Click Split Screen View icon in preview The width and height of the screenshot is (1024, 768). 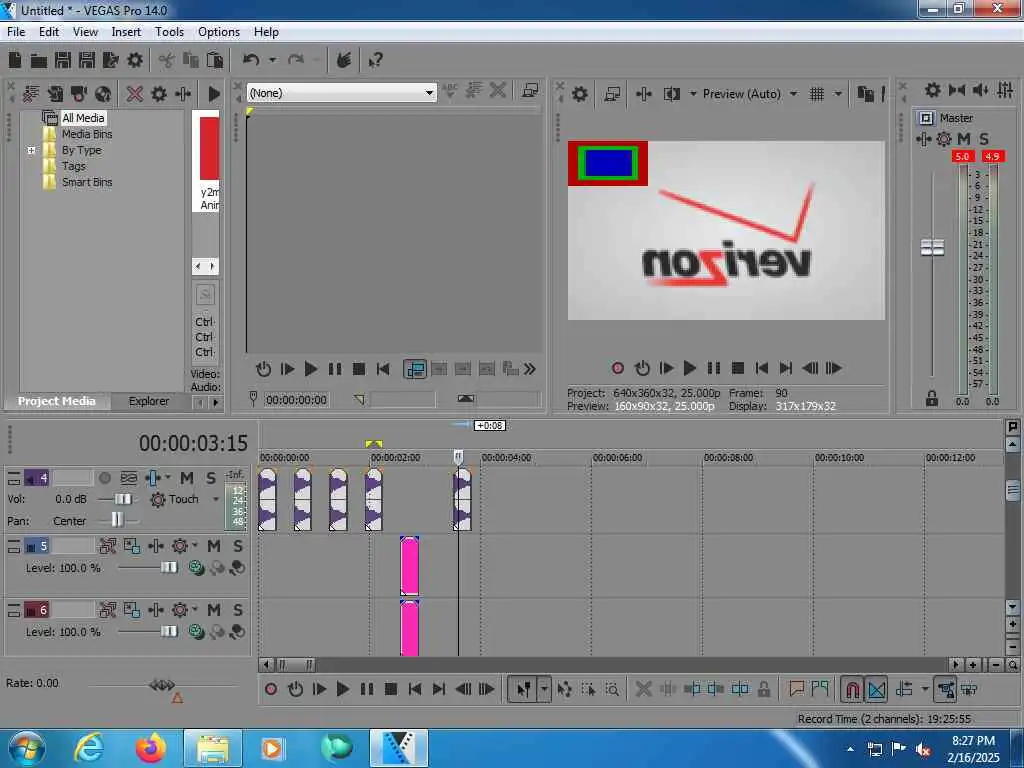672,94
